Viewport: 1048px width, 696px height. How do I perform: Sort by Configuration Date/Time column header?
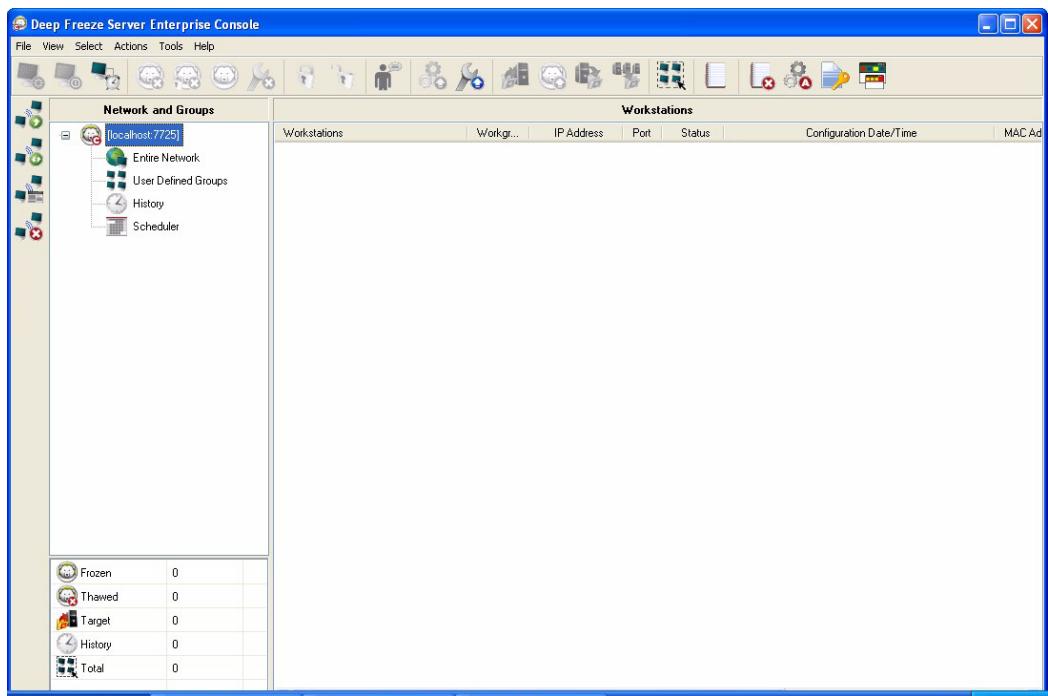860,133
